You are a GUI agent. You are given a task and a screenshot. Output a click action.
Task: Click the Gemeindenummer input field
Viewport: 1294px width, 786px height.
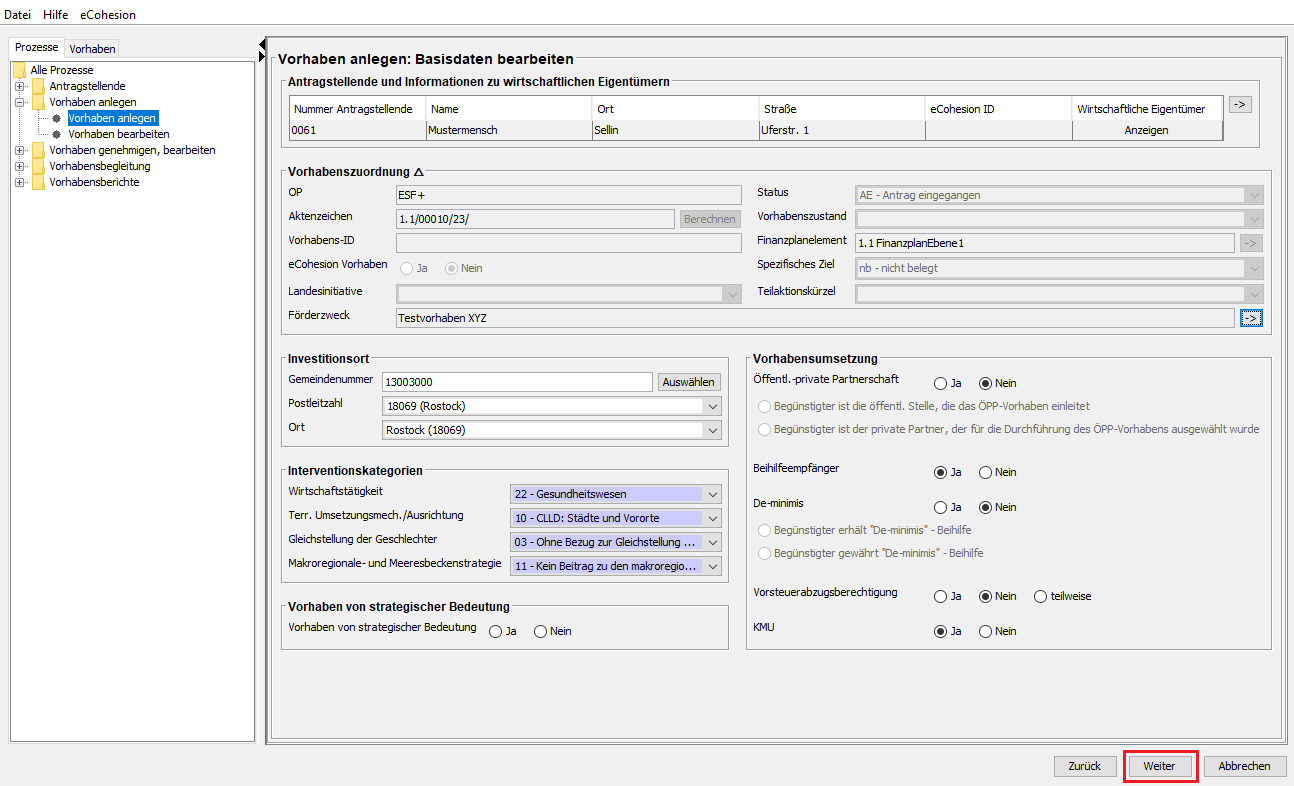click(518, 382)
